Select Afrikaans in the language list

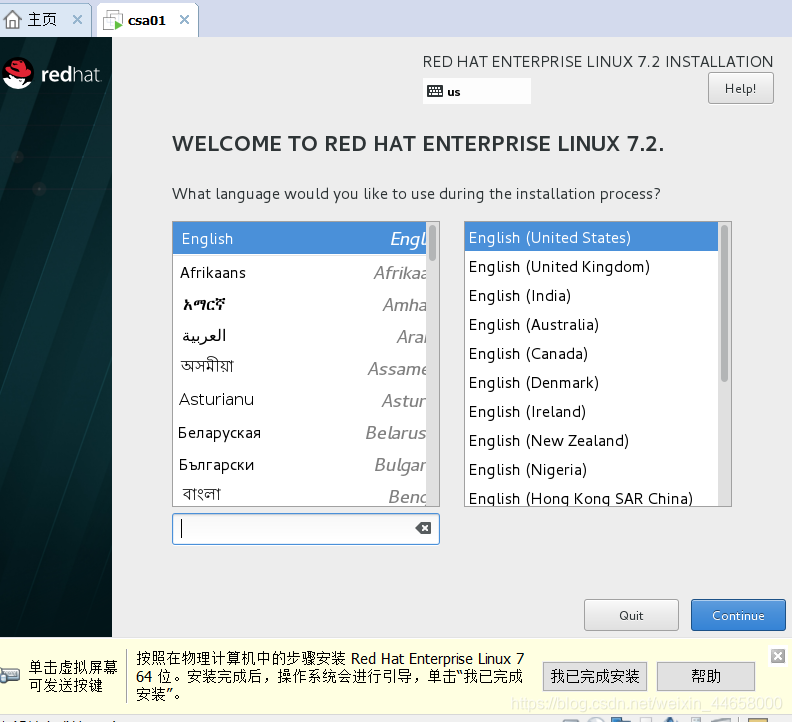[300, 273]
